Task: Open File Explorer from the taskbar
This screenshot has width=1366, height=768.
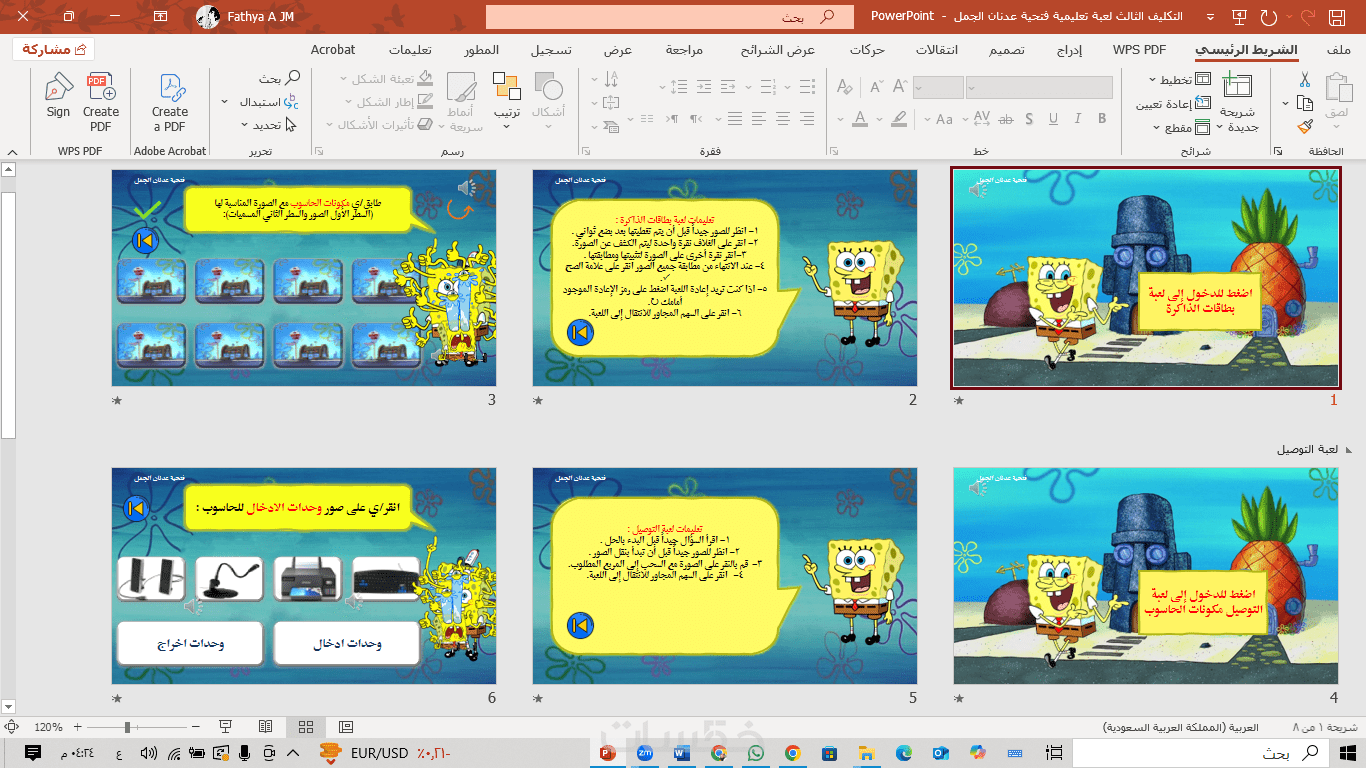Action: 866,753
